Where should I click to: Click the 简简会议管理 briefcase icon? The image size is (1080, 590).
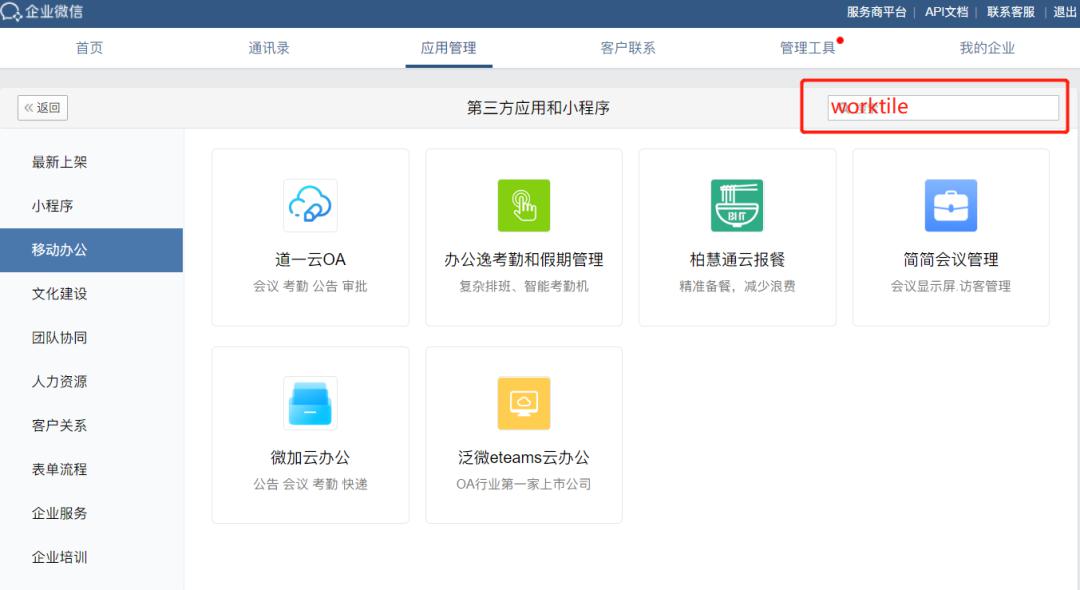coord(951,205)
